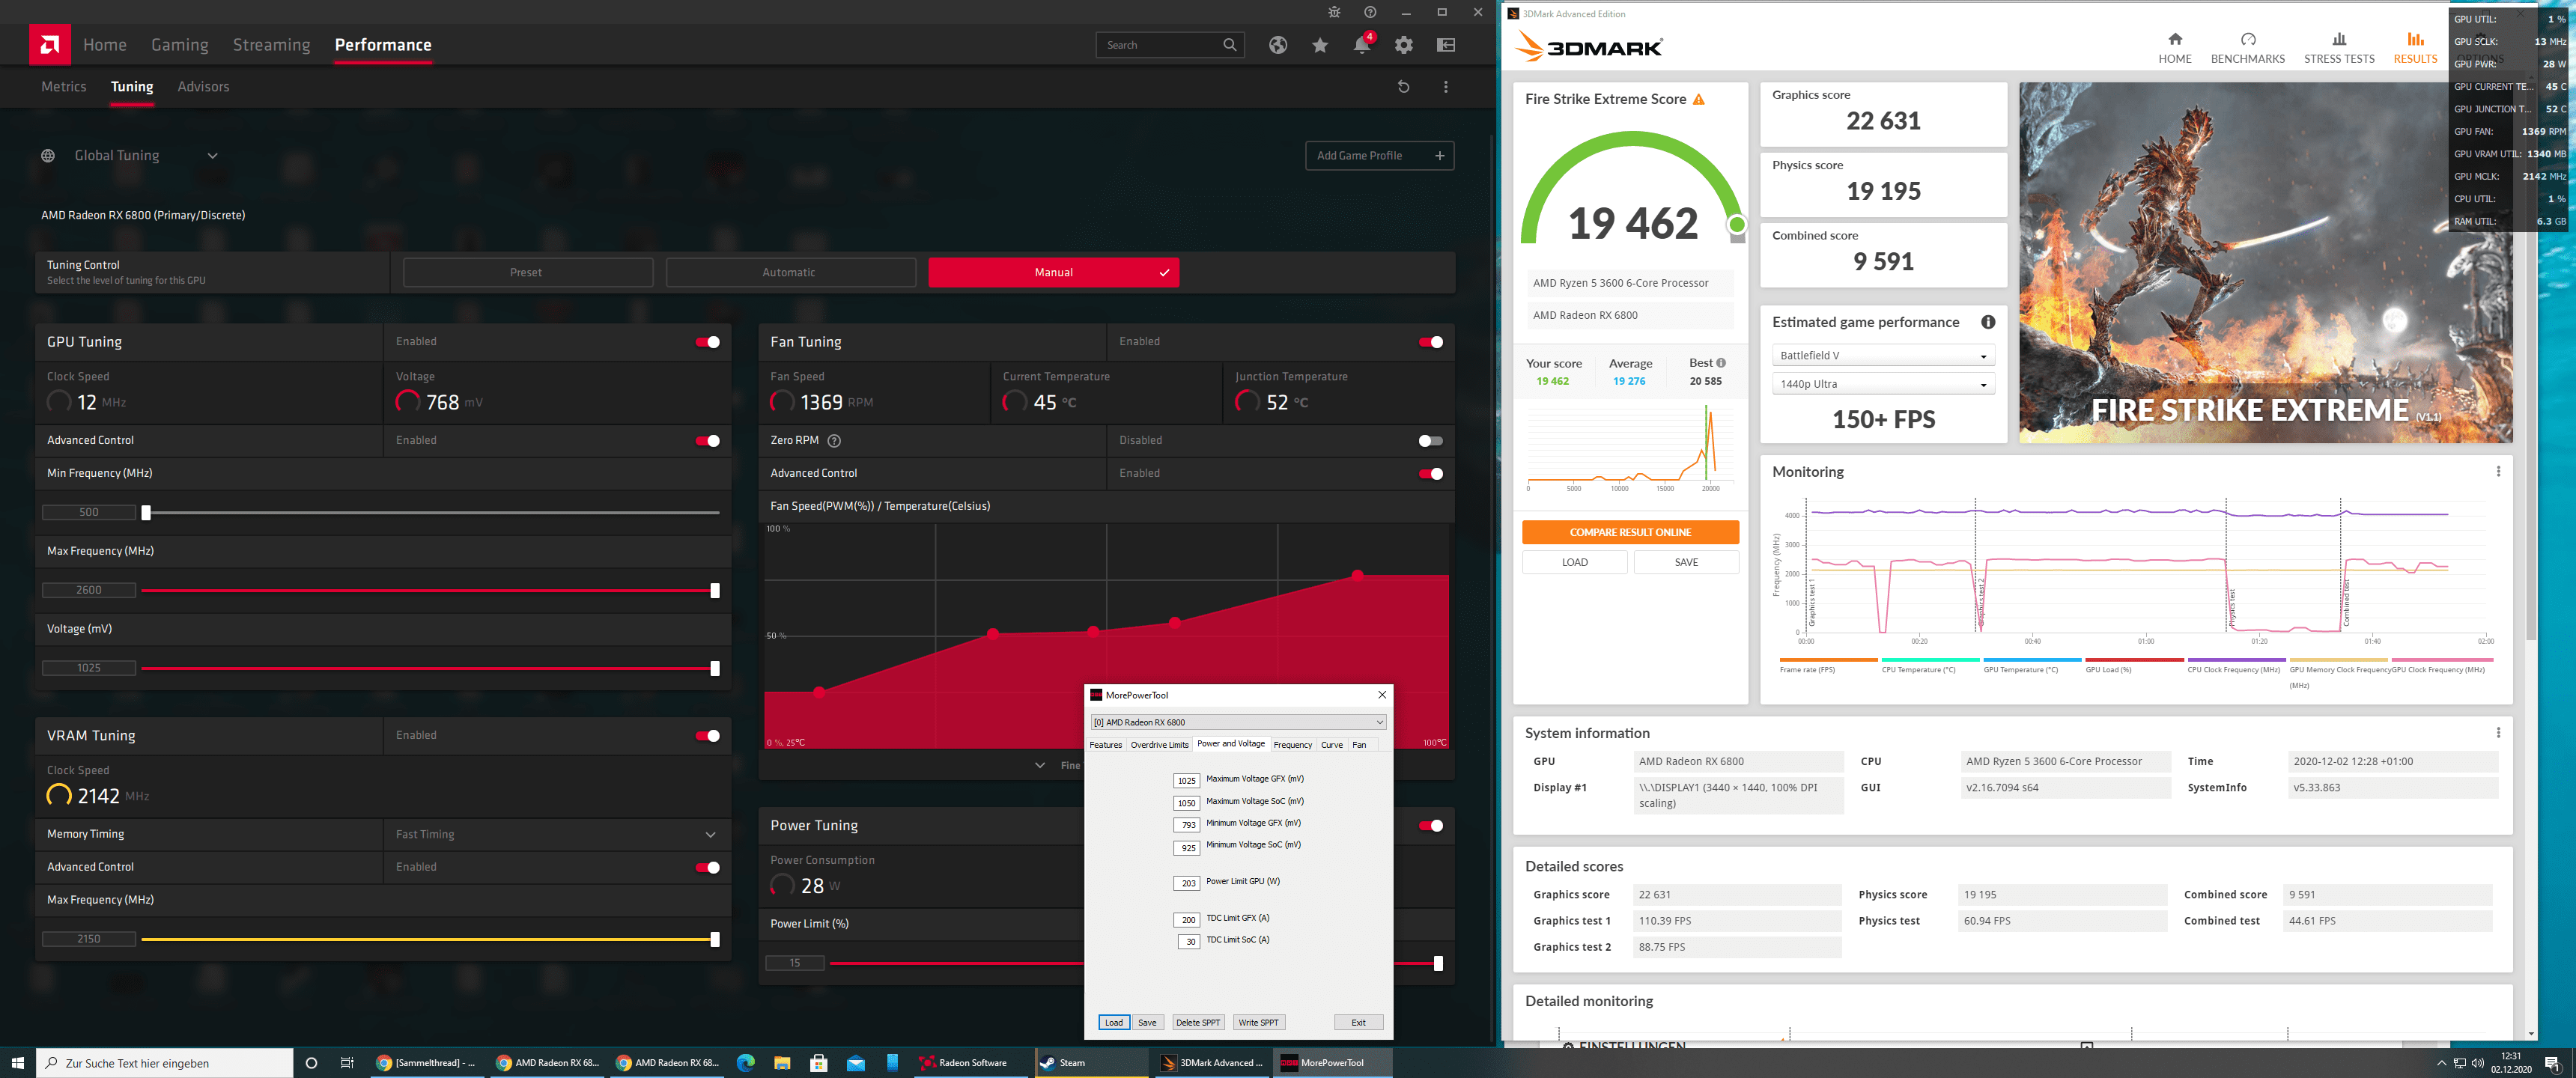Viewport: 2576px width, 1078px height.
Task: Toggle VRAM Tuning enabled switch
Action: point(708,736)
